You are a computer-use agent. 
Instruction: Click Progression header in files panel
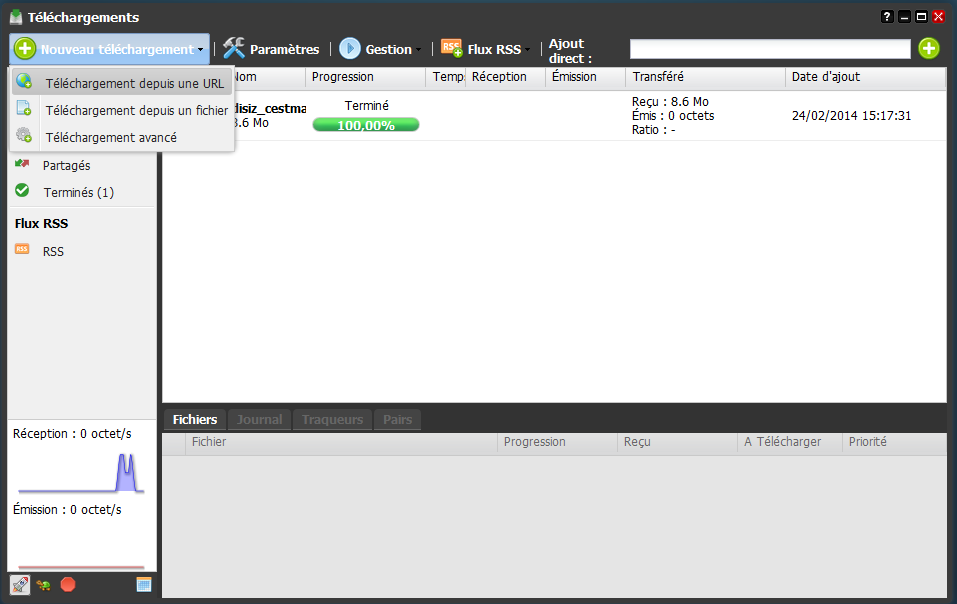(x=557, y=442)
